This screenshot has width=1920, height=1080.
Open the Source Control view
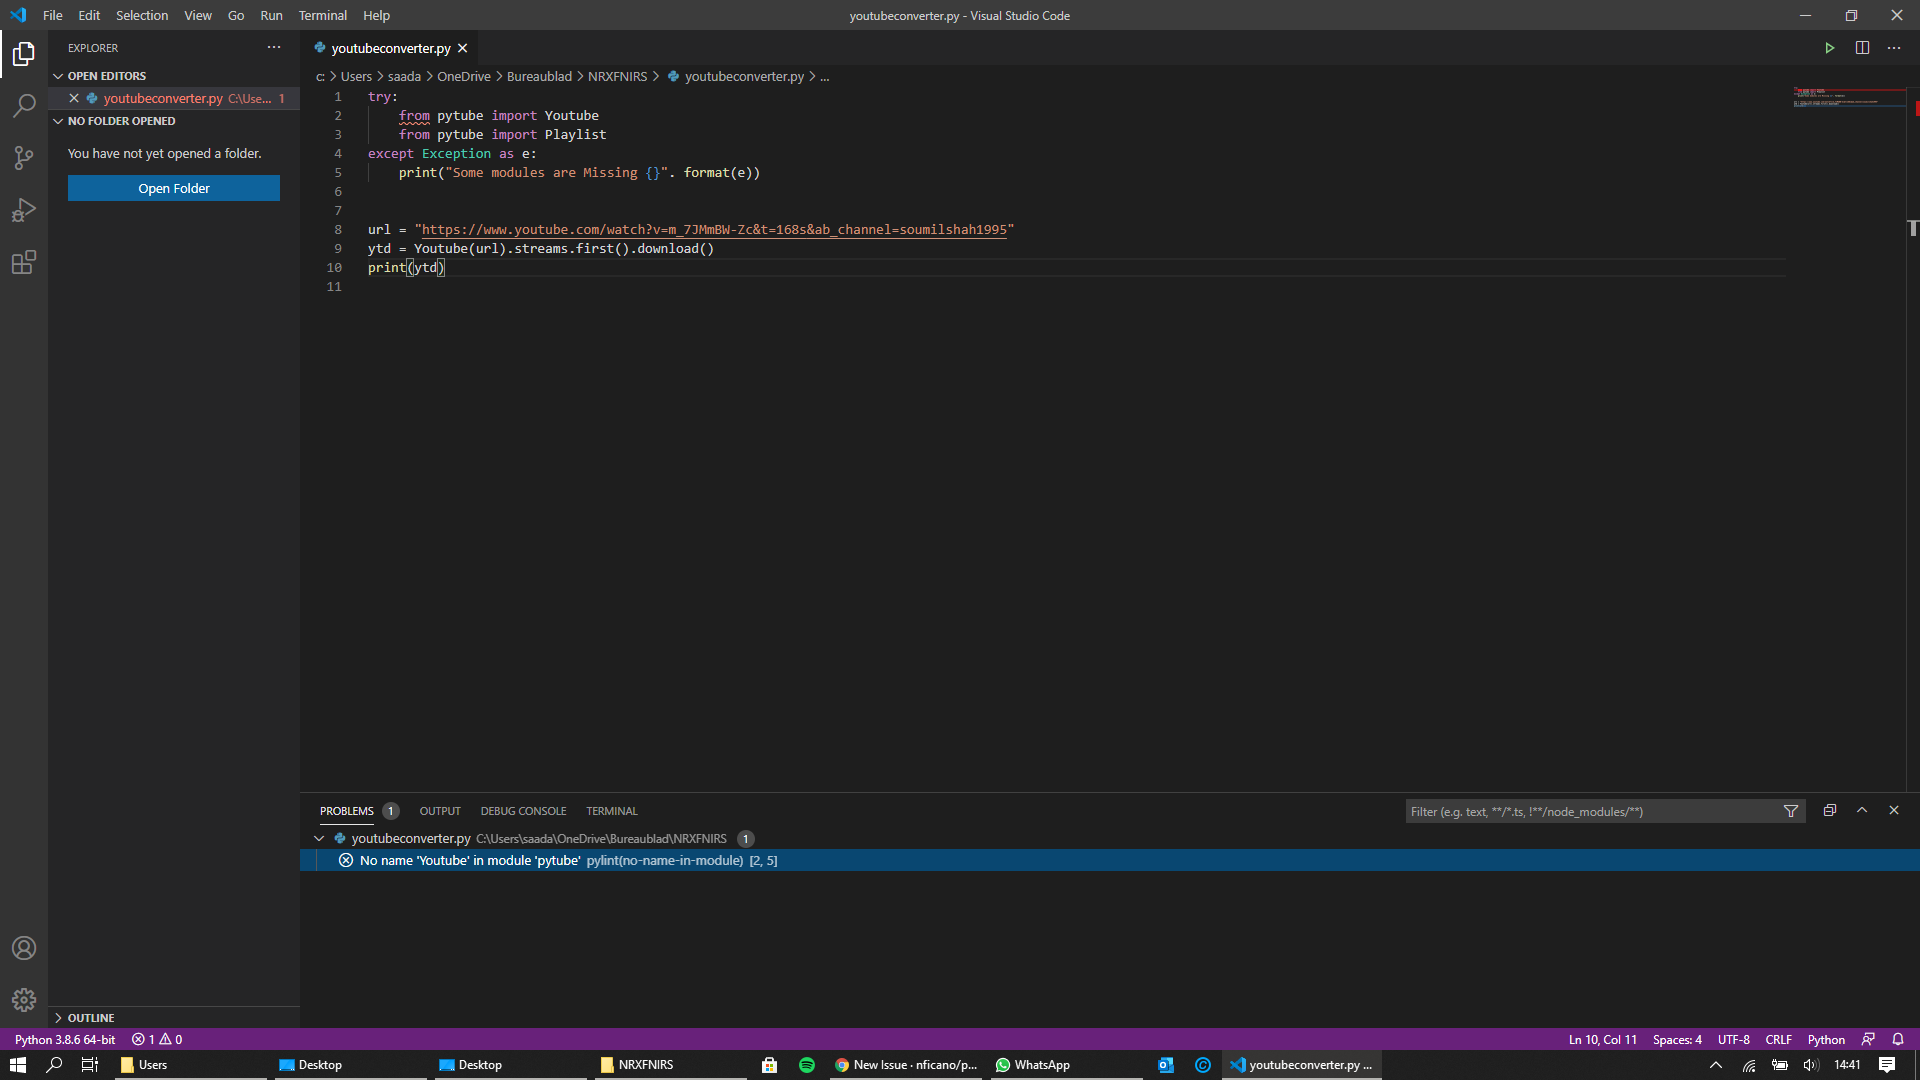[x=24, y=157]
